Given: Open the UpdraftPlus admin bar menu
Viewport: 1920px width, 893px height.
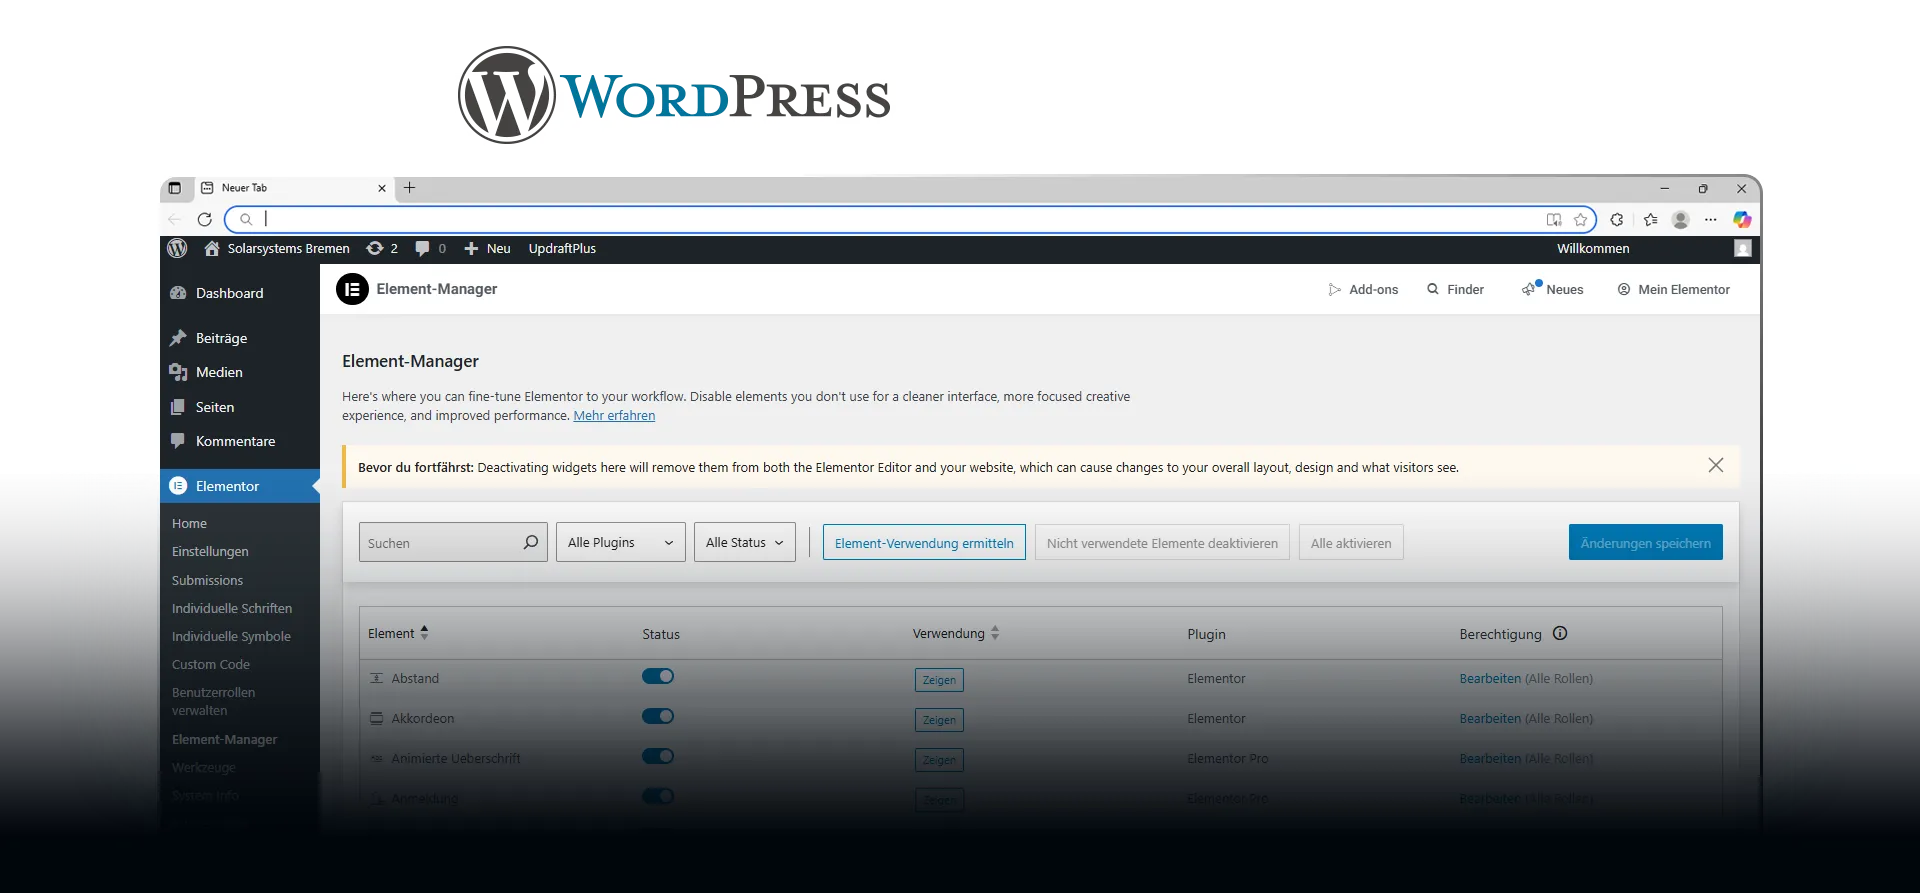Looking at the screenshot, I should [x=562, y=248].
